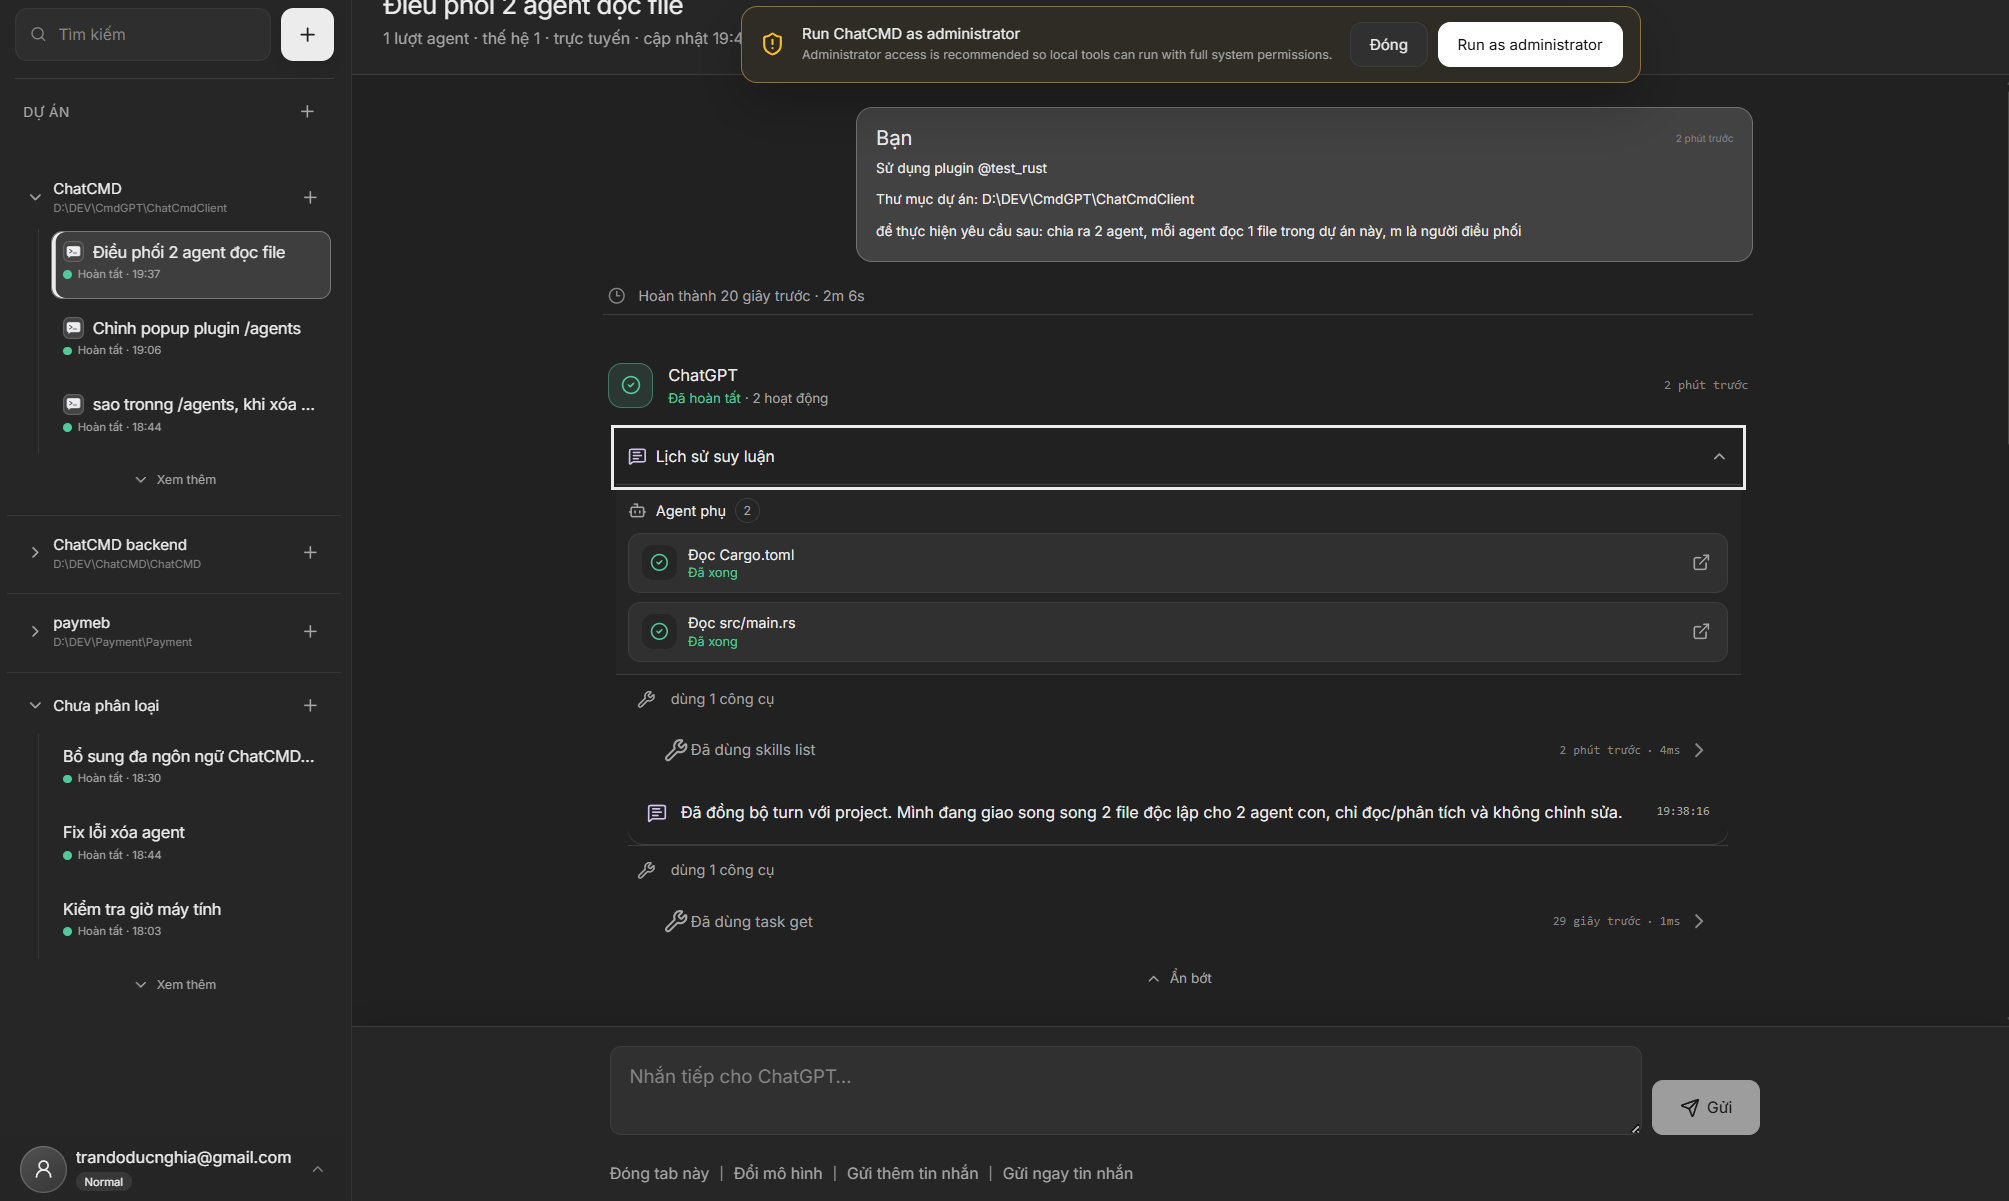
Task: Open chat Kiểm tra giờ máy tính
Action: (191, 918)
